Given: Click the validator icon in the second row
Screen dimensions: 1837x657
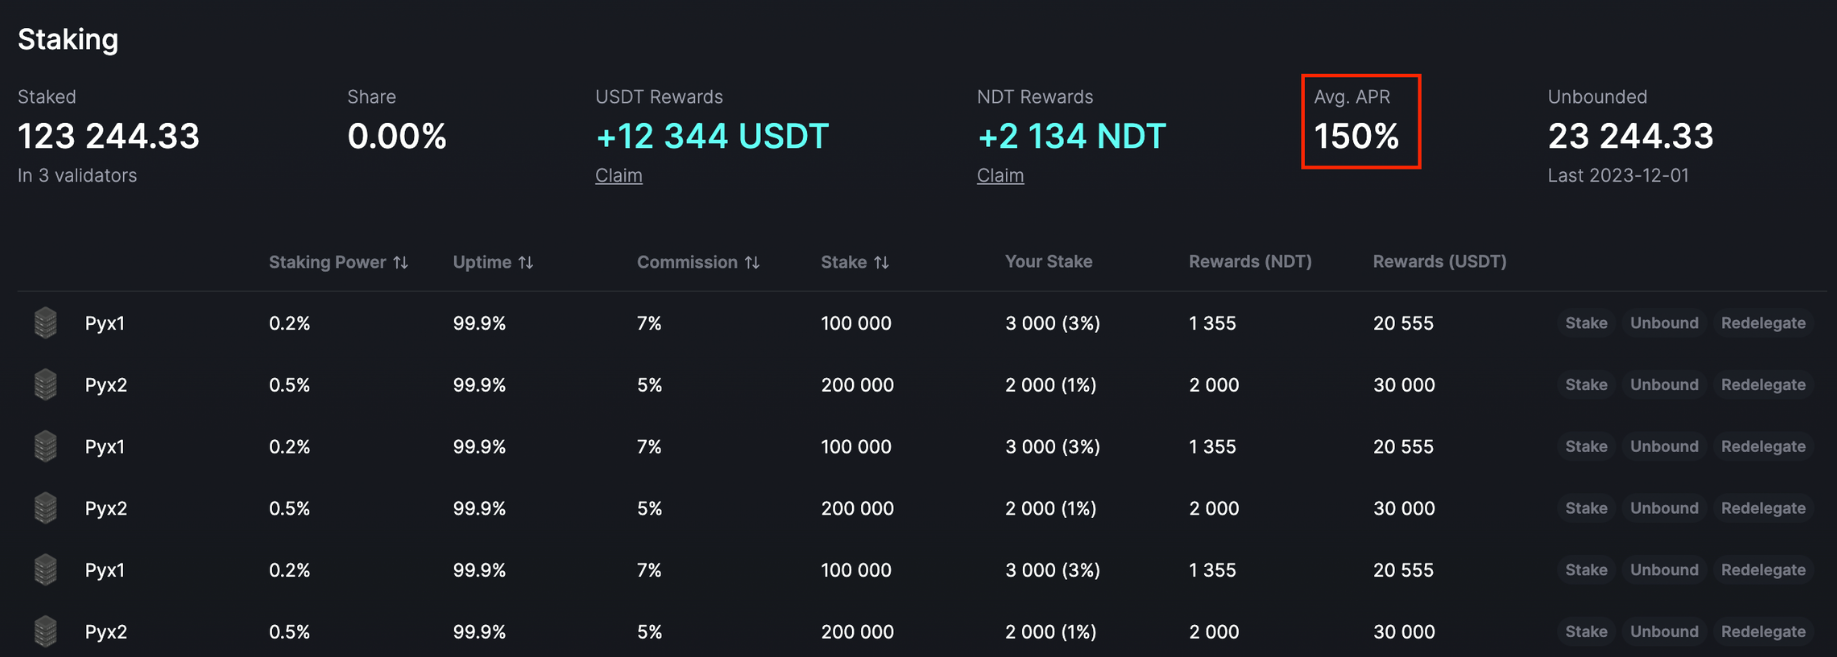Looking at the screenshot, I should point(45,385).
